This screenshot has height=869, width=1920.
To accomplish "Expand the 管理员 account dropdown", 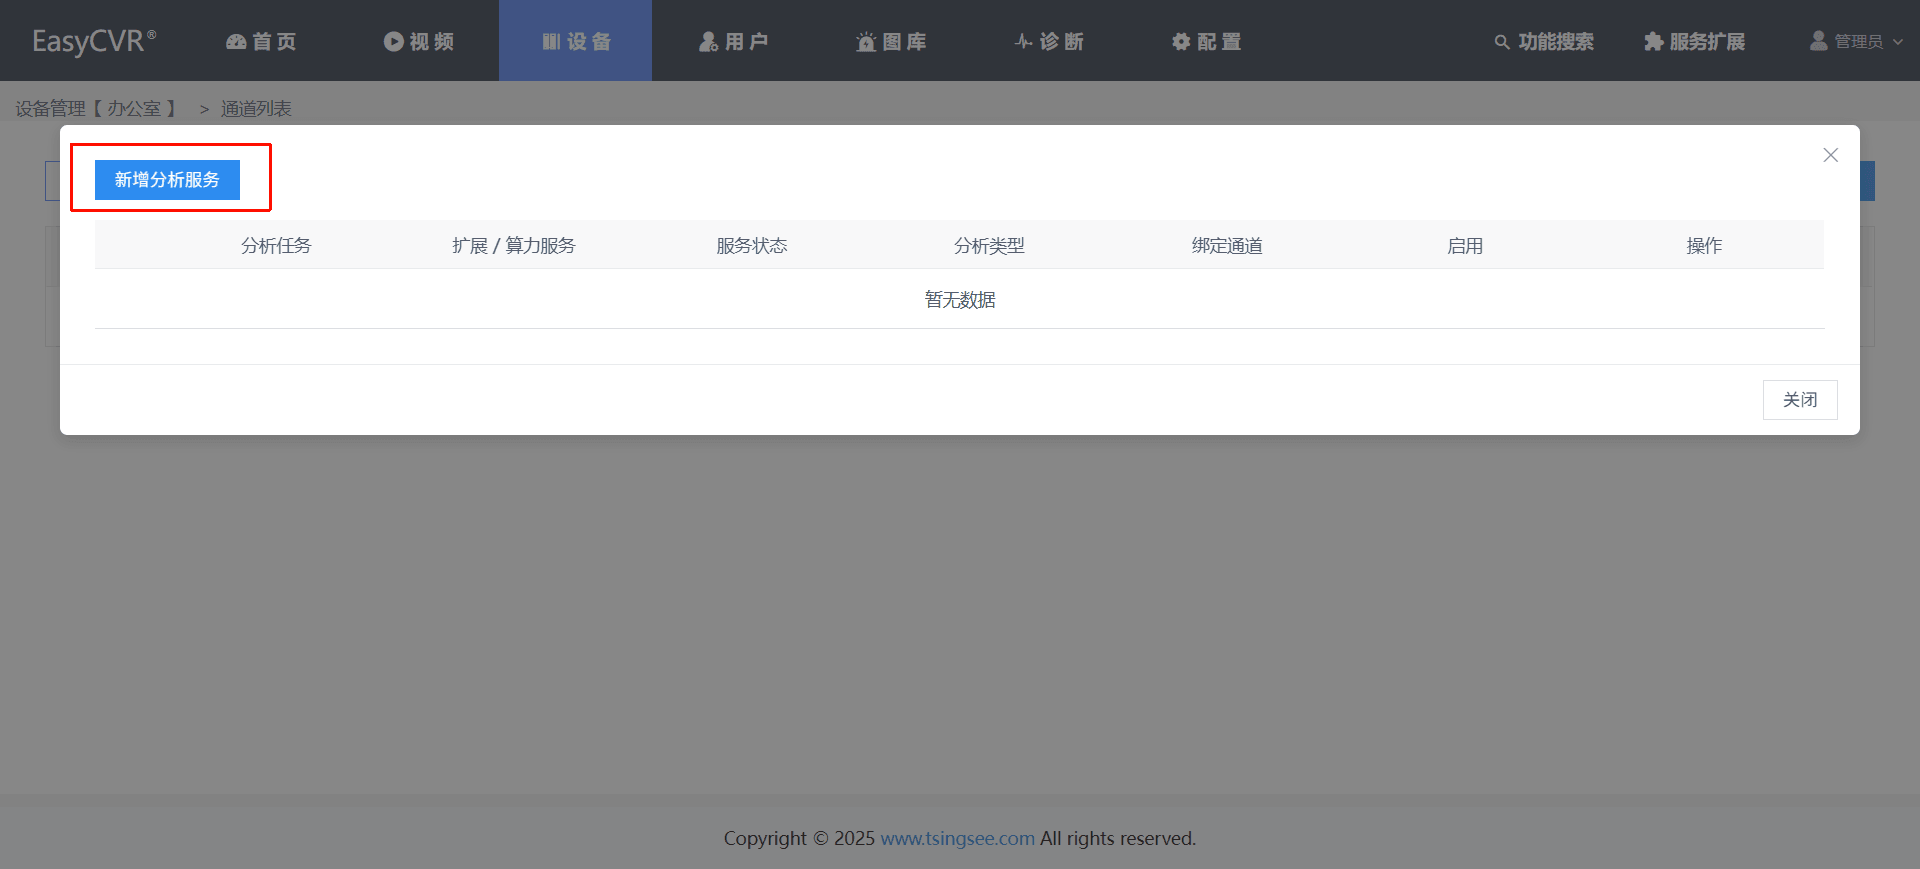I will coord(1856,41).
